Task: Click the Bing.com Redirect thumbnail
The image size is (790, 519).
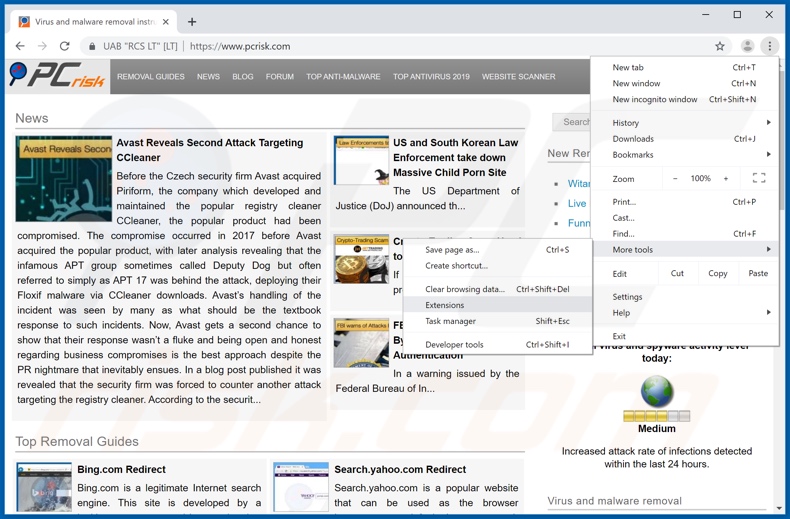Action: pos(44,487)
